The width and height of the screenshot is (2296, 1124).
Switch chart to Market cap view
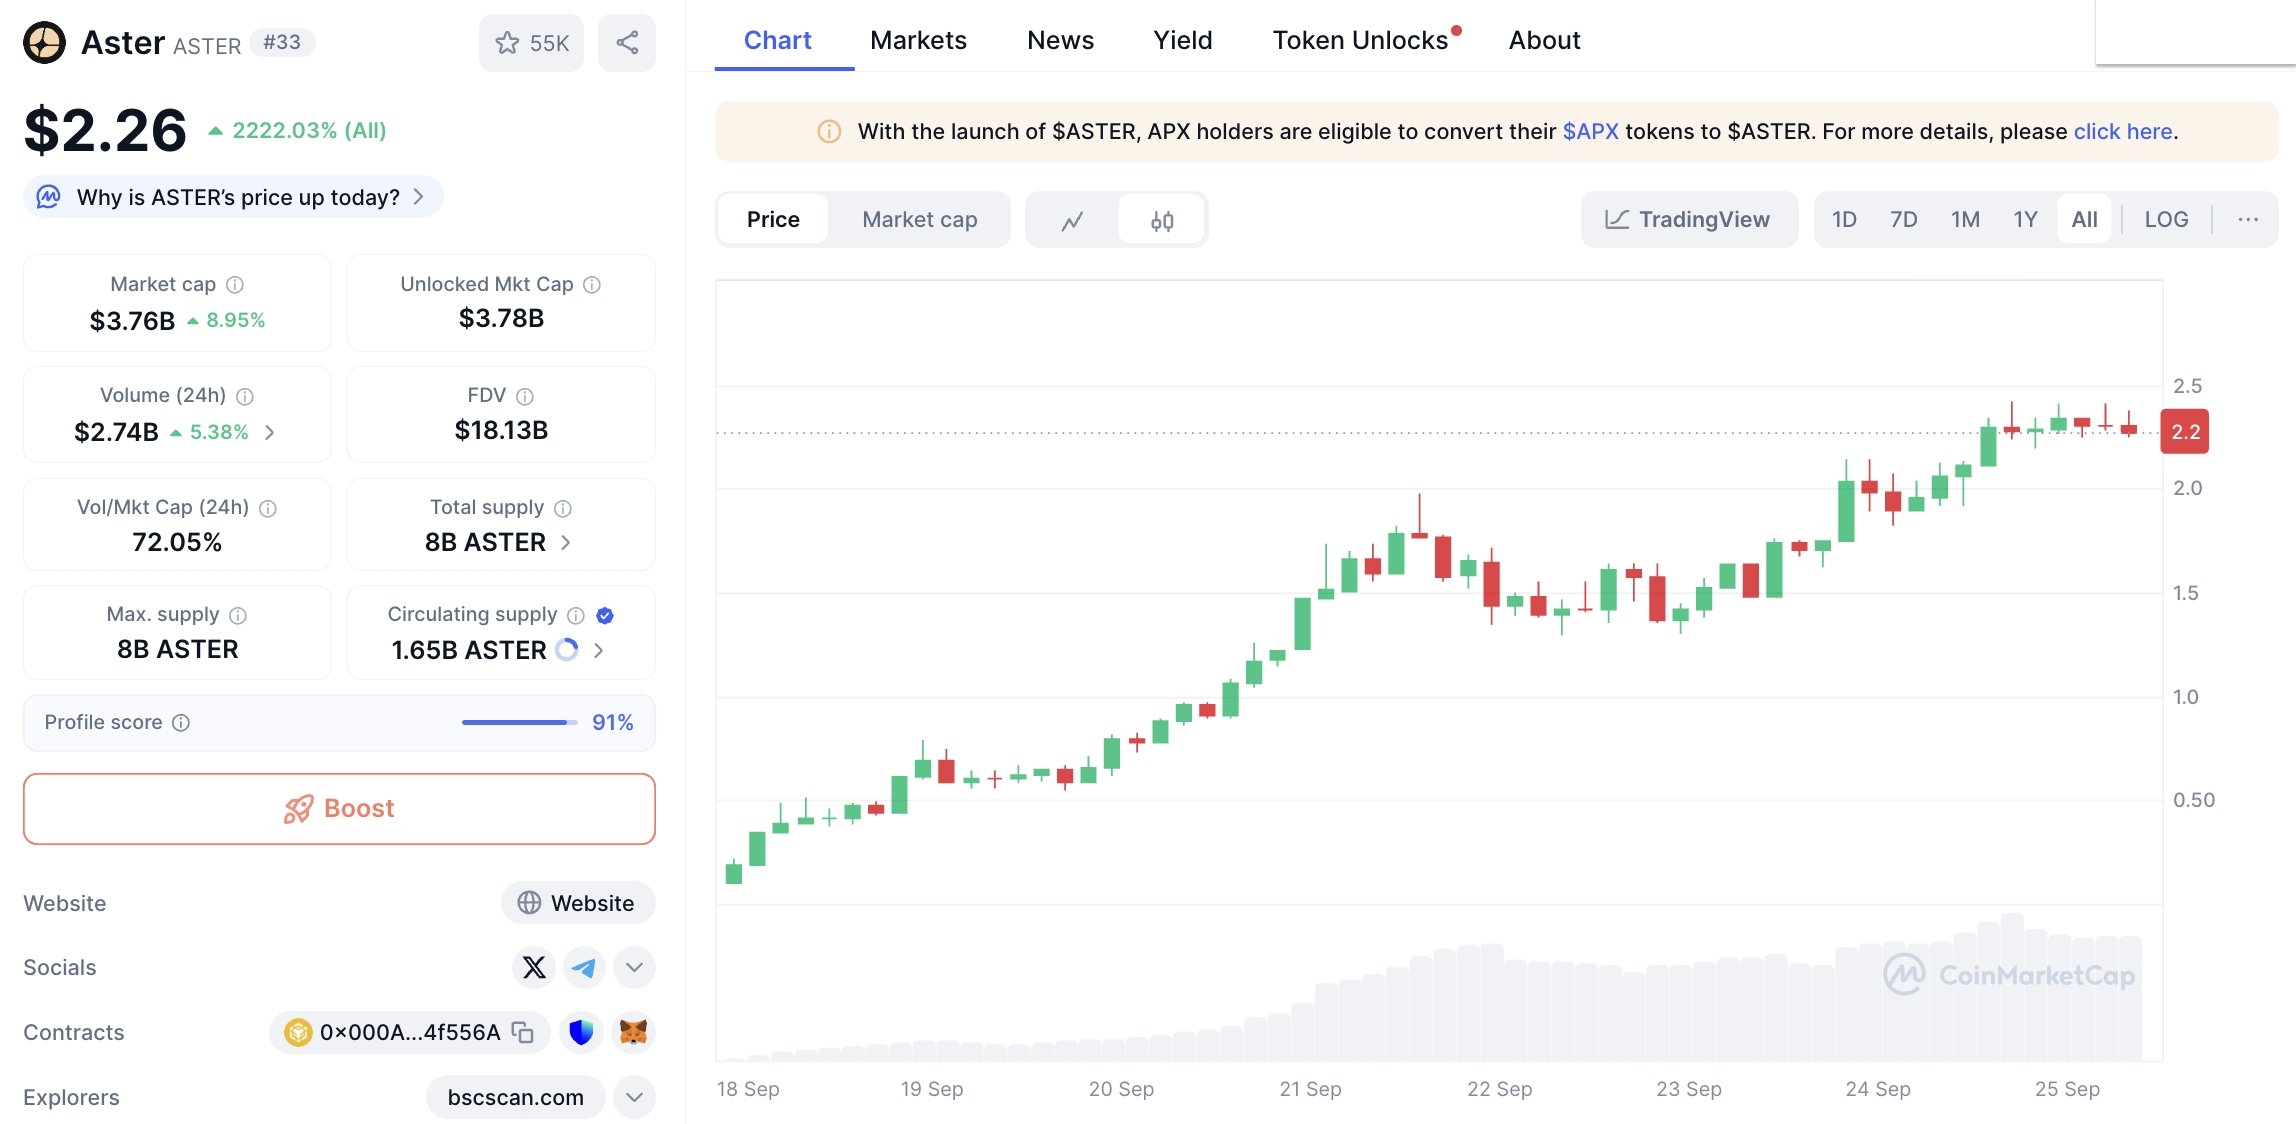(x=919, y=220)
